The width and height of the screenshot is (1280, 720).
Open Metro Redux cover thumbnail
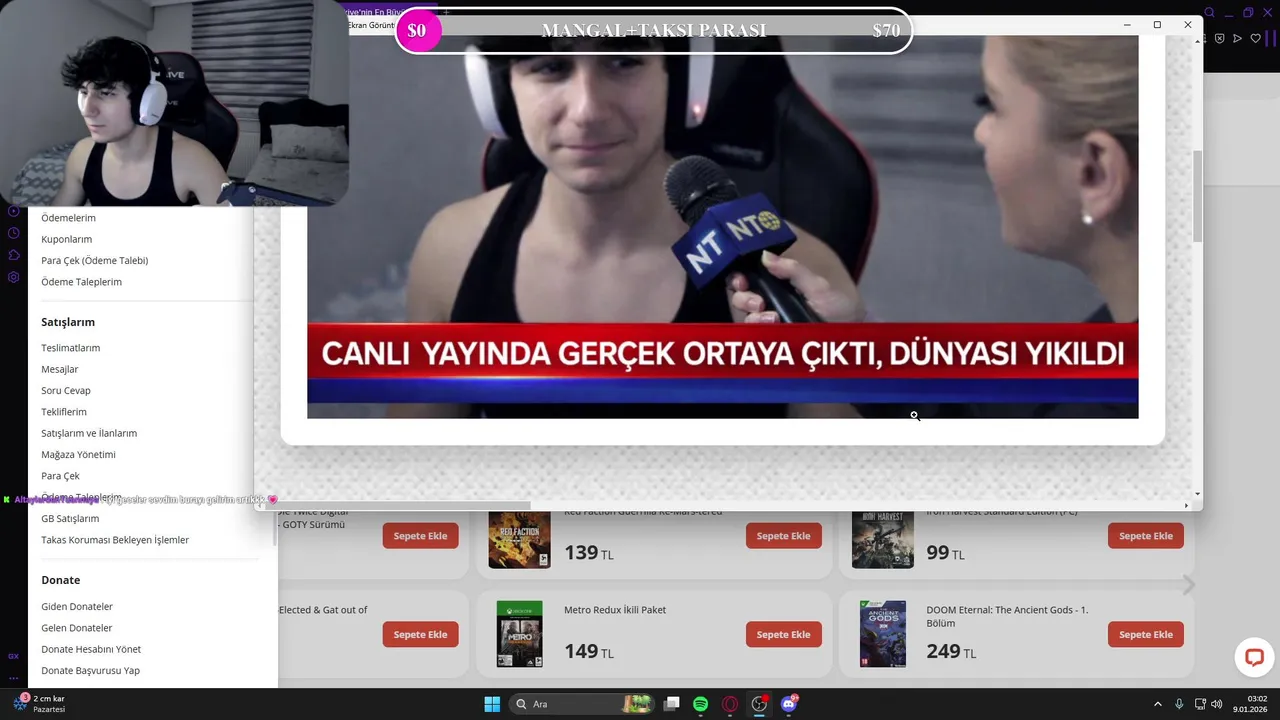[x=519, y=634]
